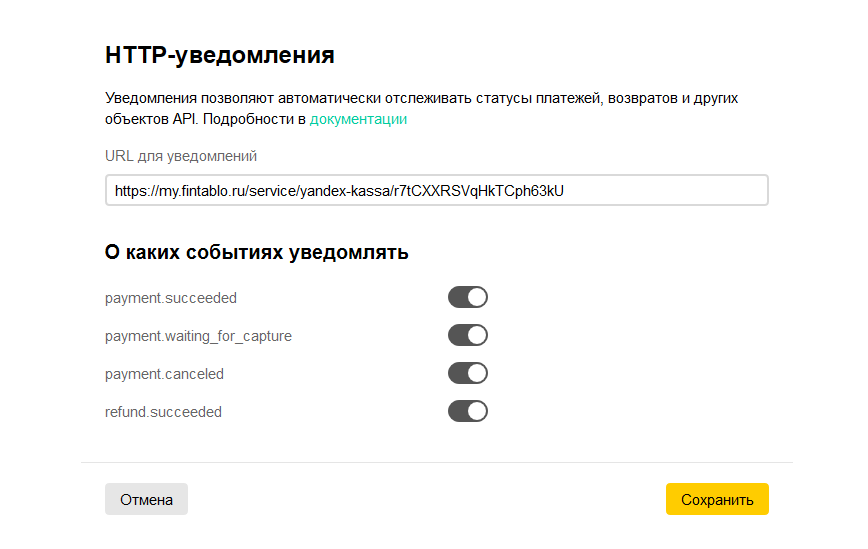
Task: Toggle the payment.succeeded notification switch
Action: pos(468,297)
